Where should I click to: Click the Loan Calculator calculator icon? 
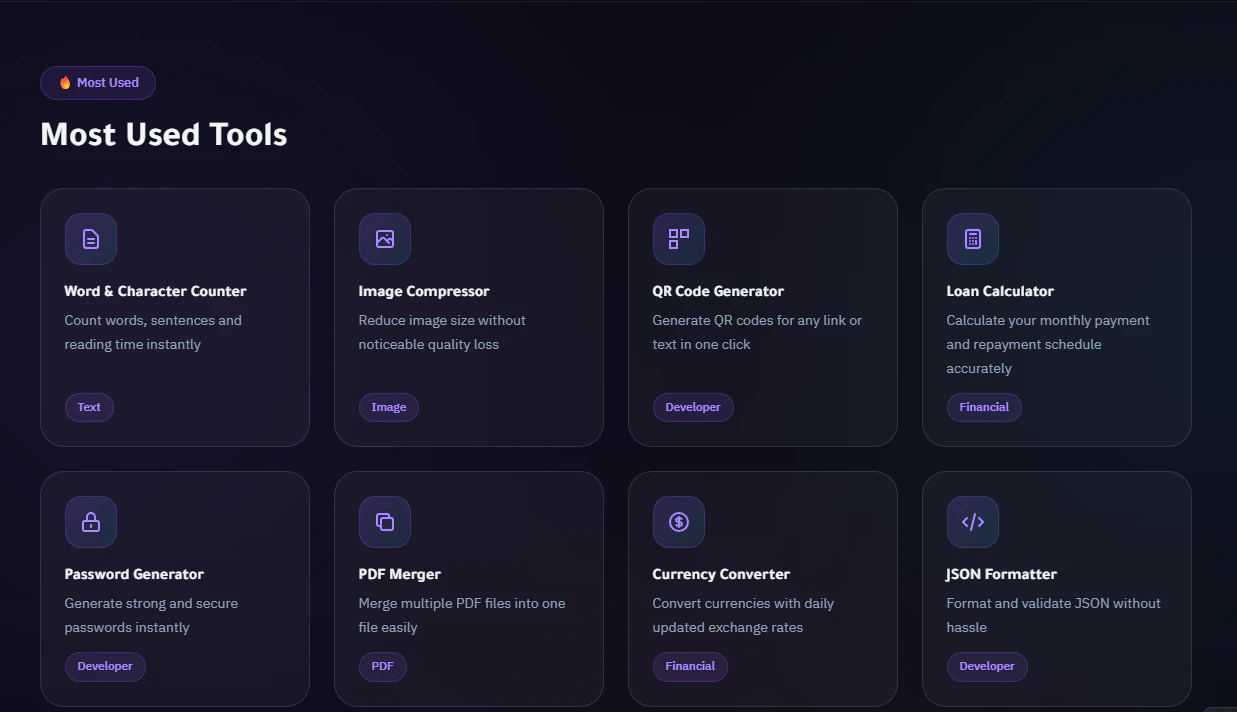click(973, 239)
